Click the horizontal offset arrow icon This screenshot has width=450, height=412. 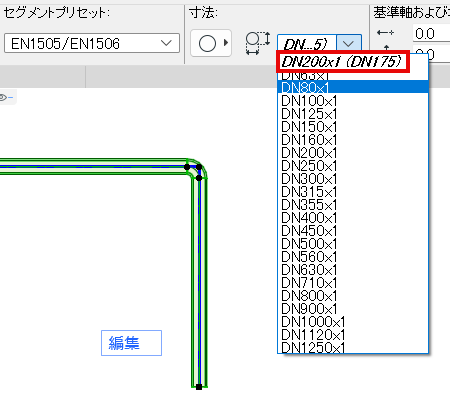coord(385,33)
